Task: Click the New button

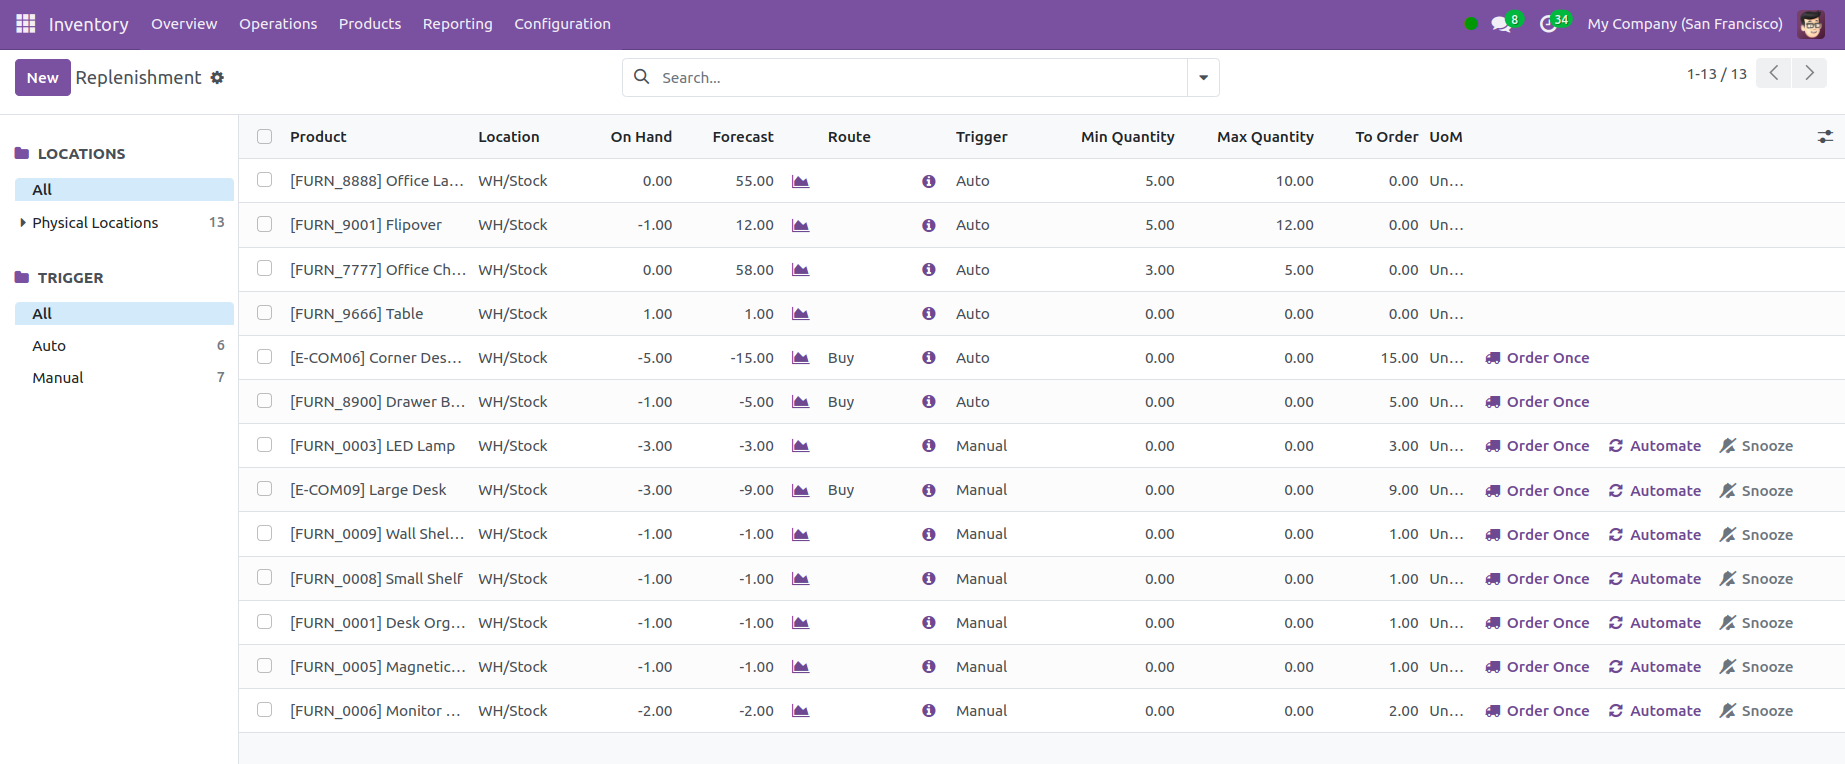Action: coord(42,78)
